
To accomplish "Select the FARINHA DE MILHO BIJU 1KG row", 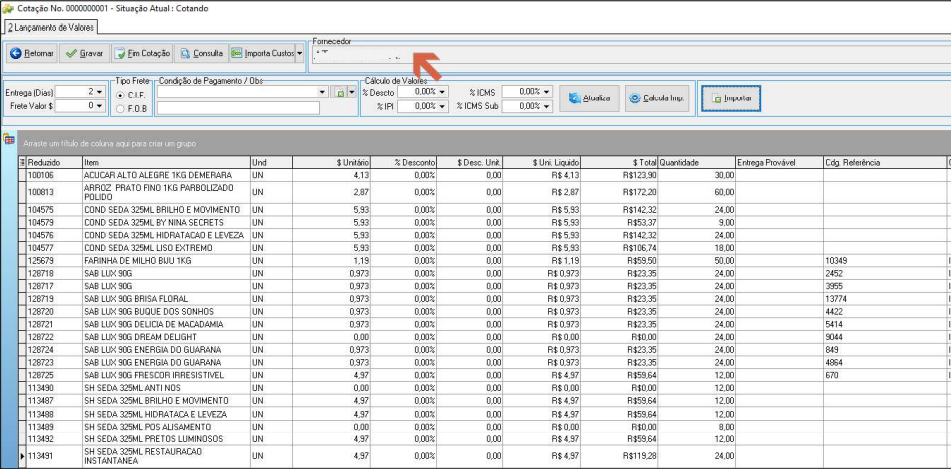I will tap(485, 260).
